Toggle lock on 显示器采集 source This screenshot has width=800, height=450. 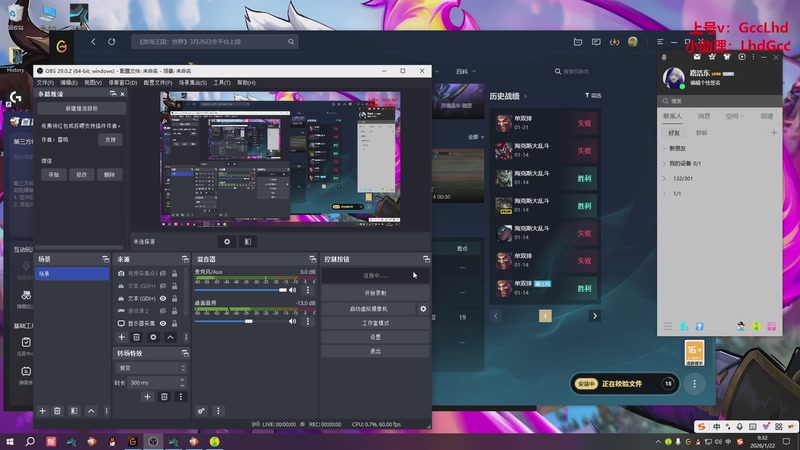point(174,323)
